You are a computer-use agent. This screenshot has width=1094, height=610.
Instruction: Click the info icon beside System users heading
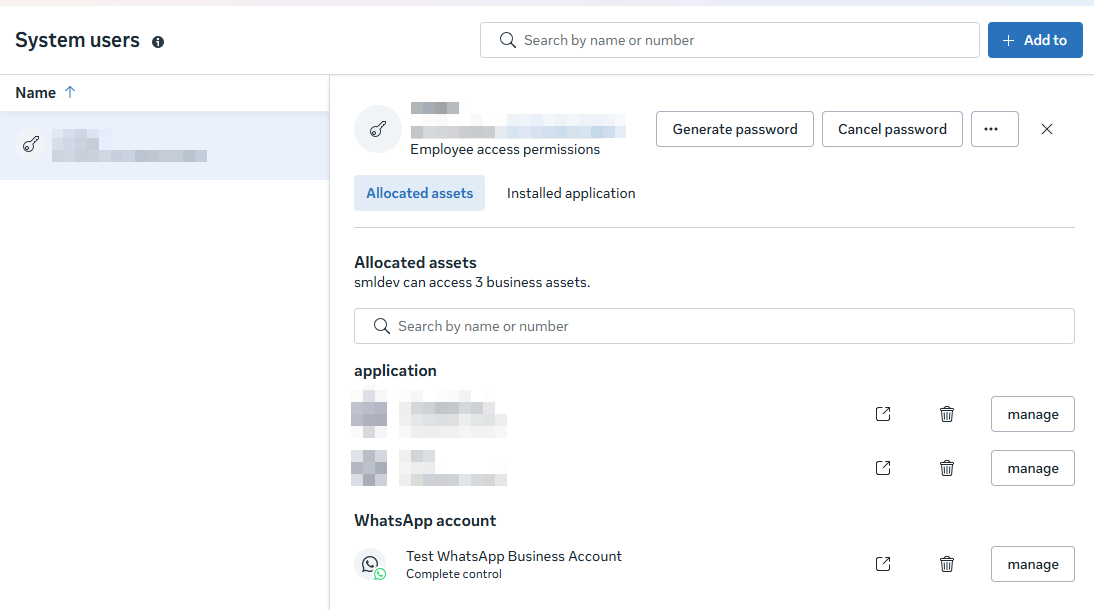pos(157,40)
